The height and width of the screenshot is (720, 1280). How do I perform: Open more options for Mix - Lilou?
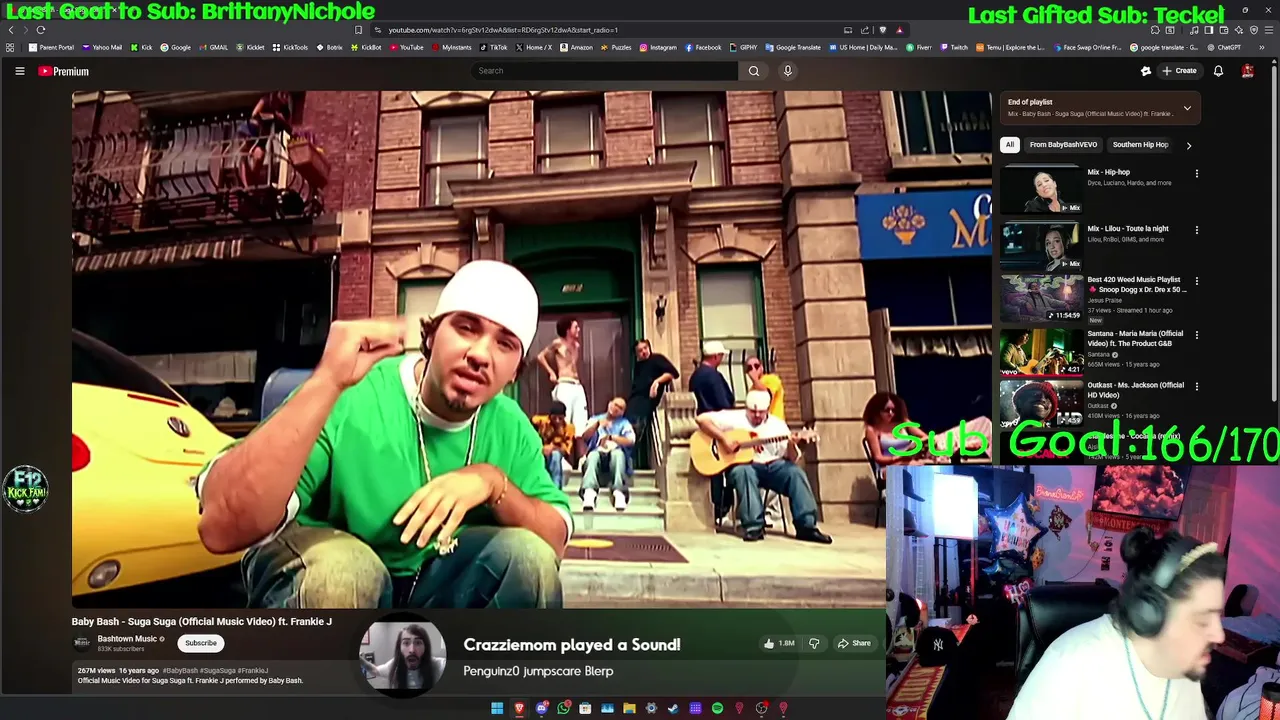click(x=1196, y=230)
